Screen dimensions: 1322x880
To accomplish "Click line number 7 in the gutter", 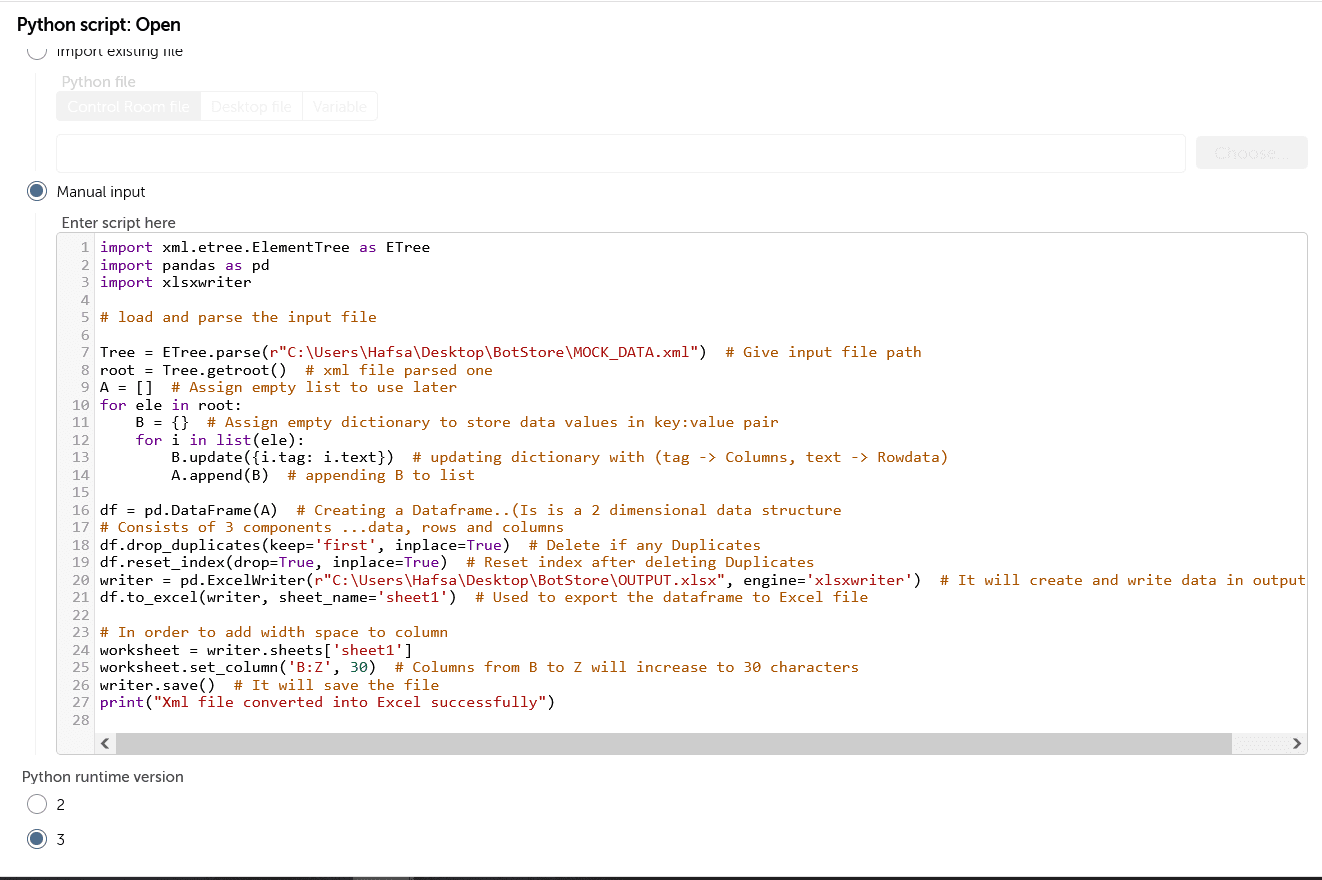I will (x=85, y=352).
